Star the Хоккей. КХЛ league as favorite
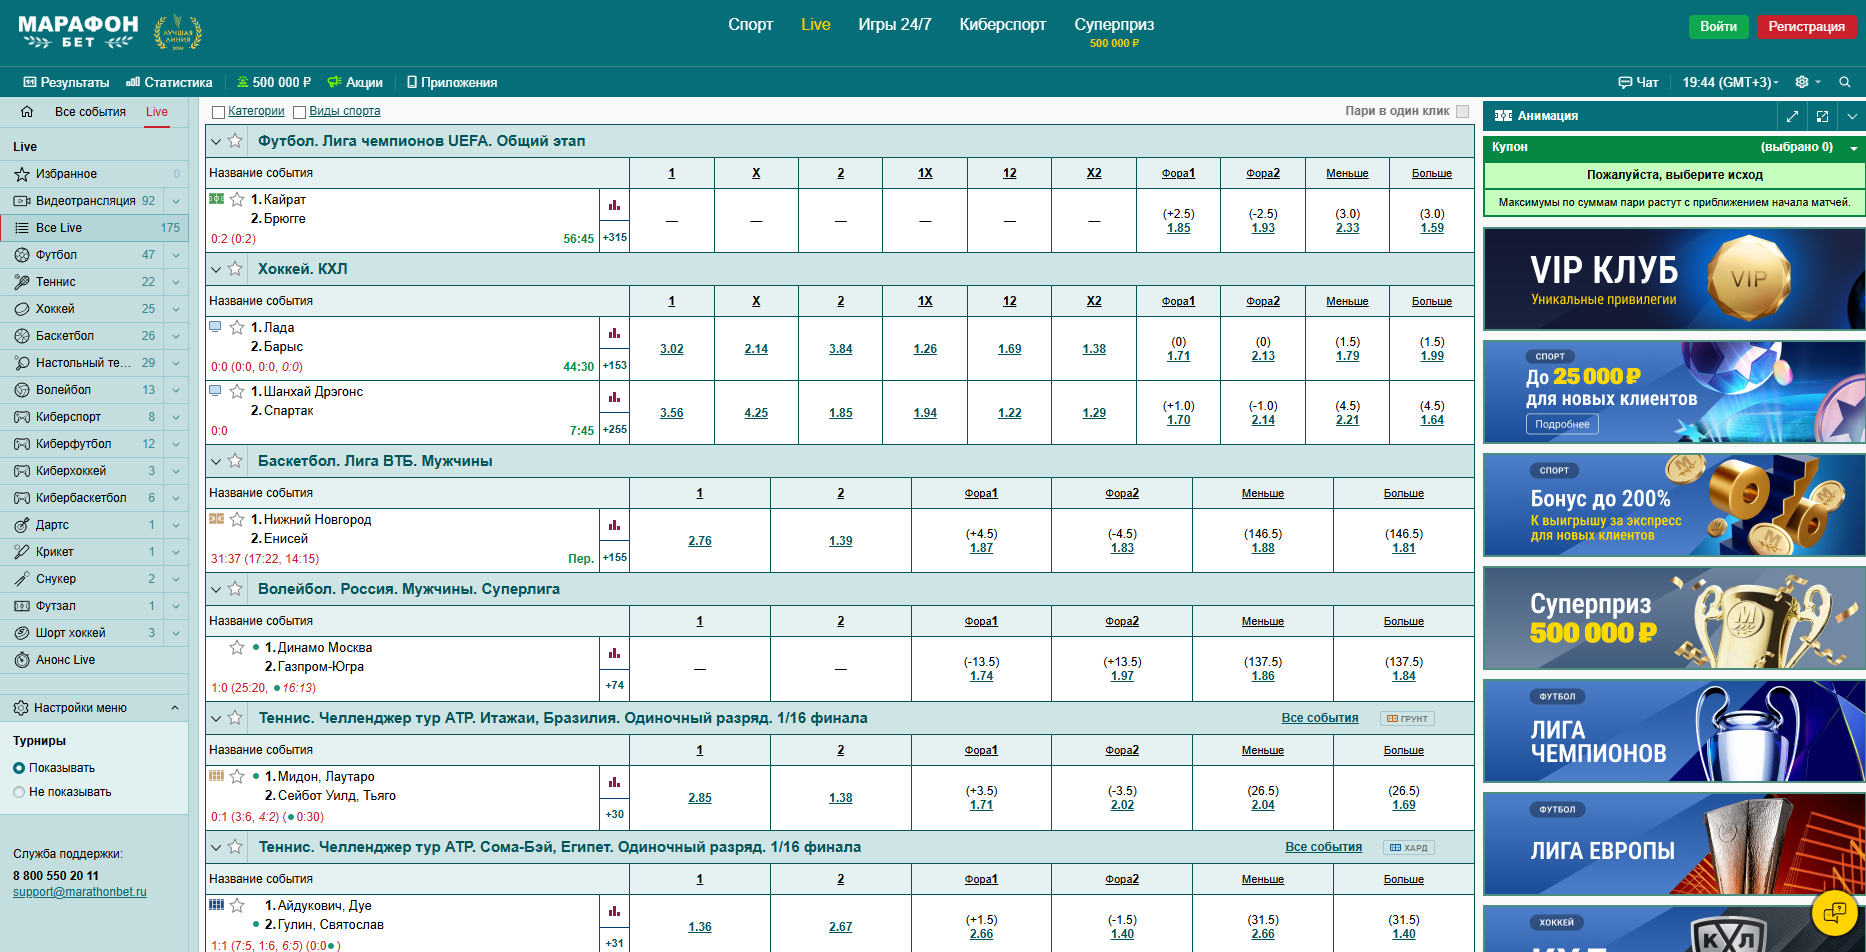The height and width of the screenshot is (952, 1866). 235,269
